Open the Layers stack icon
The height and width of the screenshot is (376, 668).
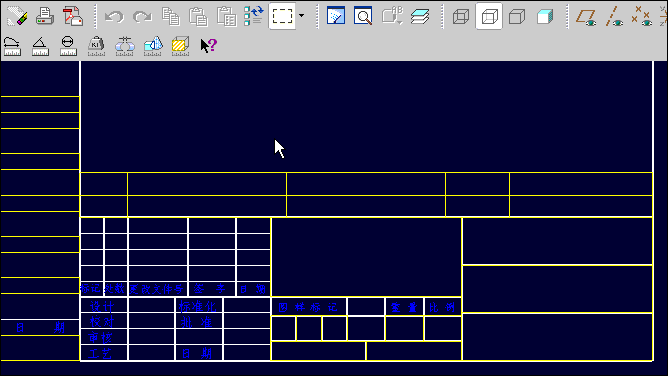pyautogui.click(x=420, y=17)
